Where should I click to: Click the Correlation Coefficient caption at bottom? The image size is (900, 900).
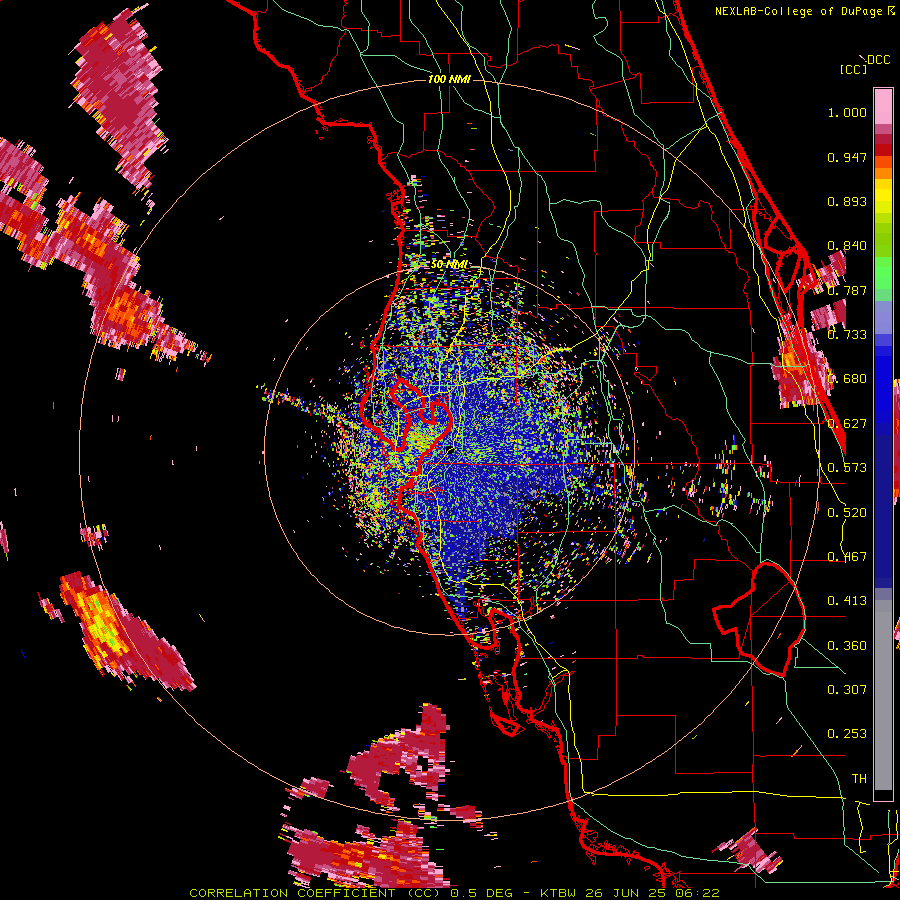pyautogui.click(x=454, y=893)
